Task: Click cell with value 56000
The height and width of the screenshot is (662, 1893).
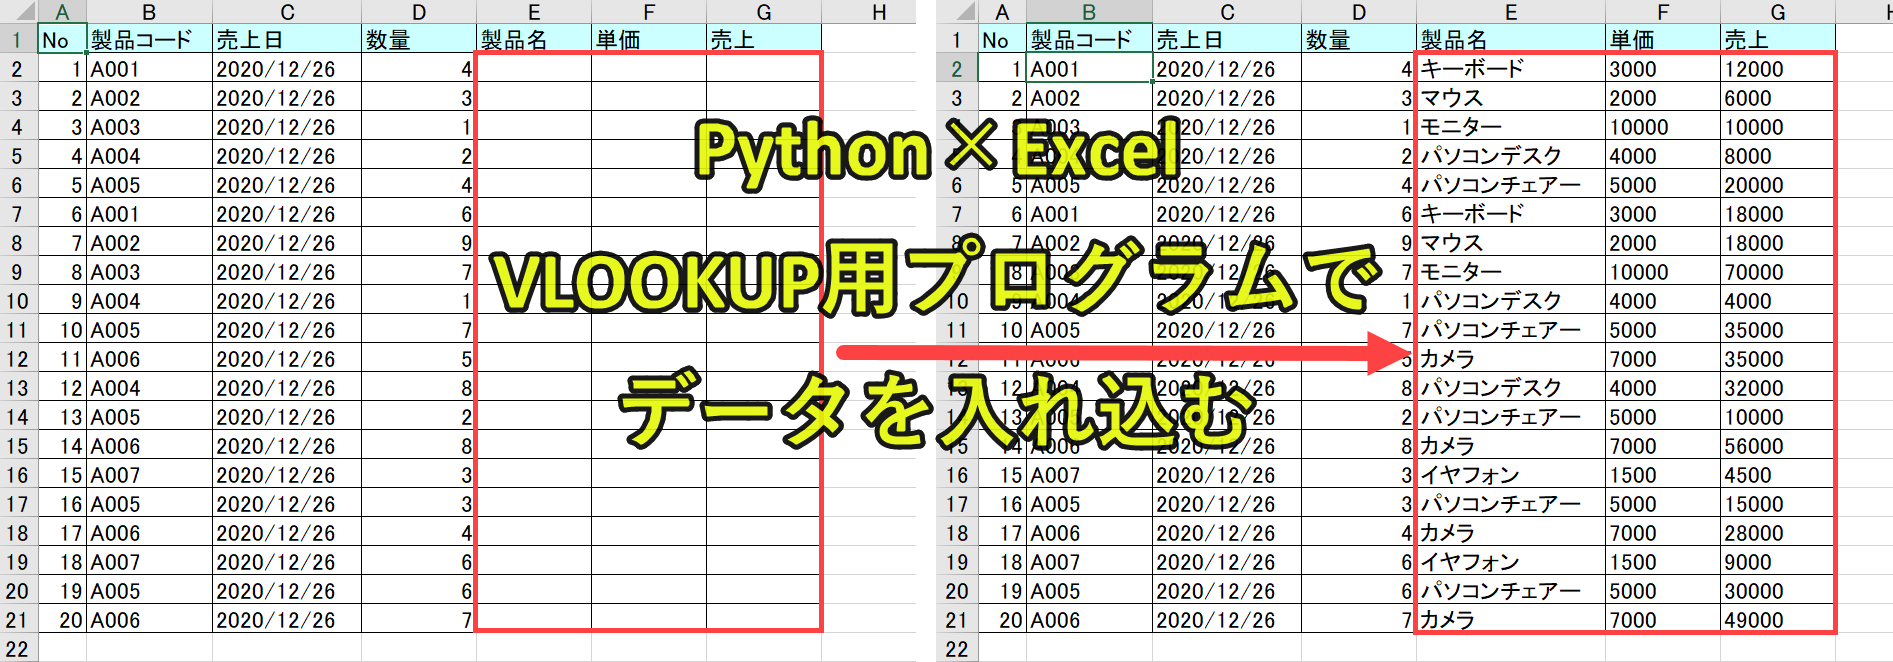Action: tap(1778, 446)
